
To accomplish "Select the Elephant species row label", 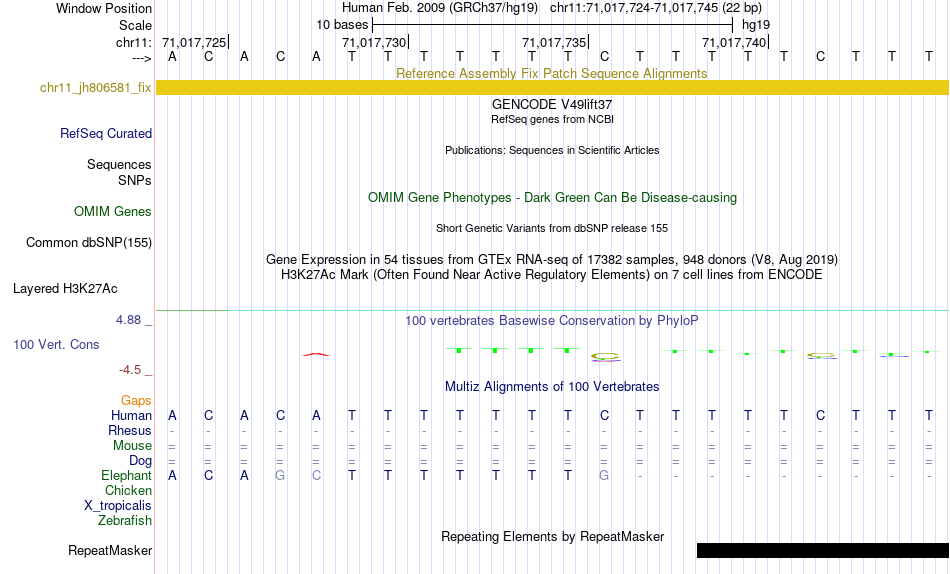I will (126, 476).
